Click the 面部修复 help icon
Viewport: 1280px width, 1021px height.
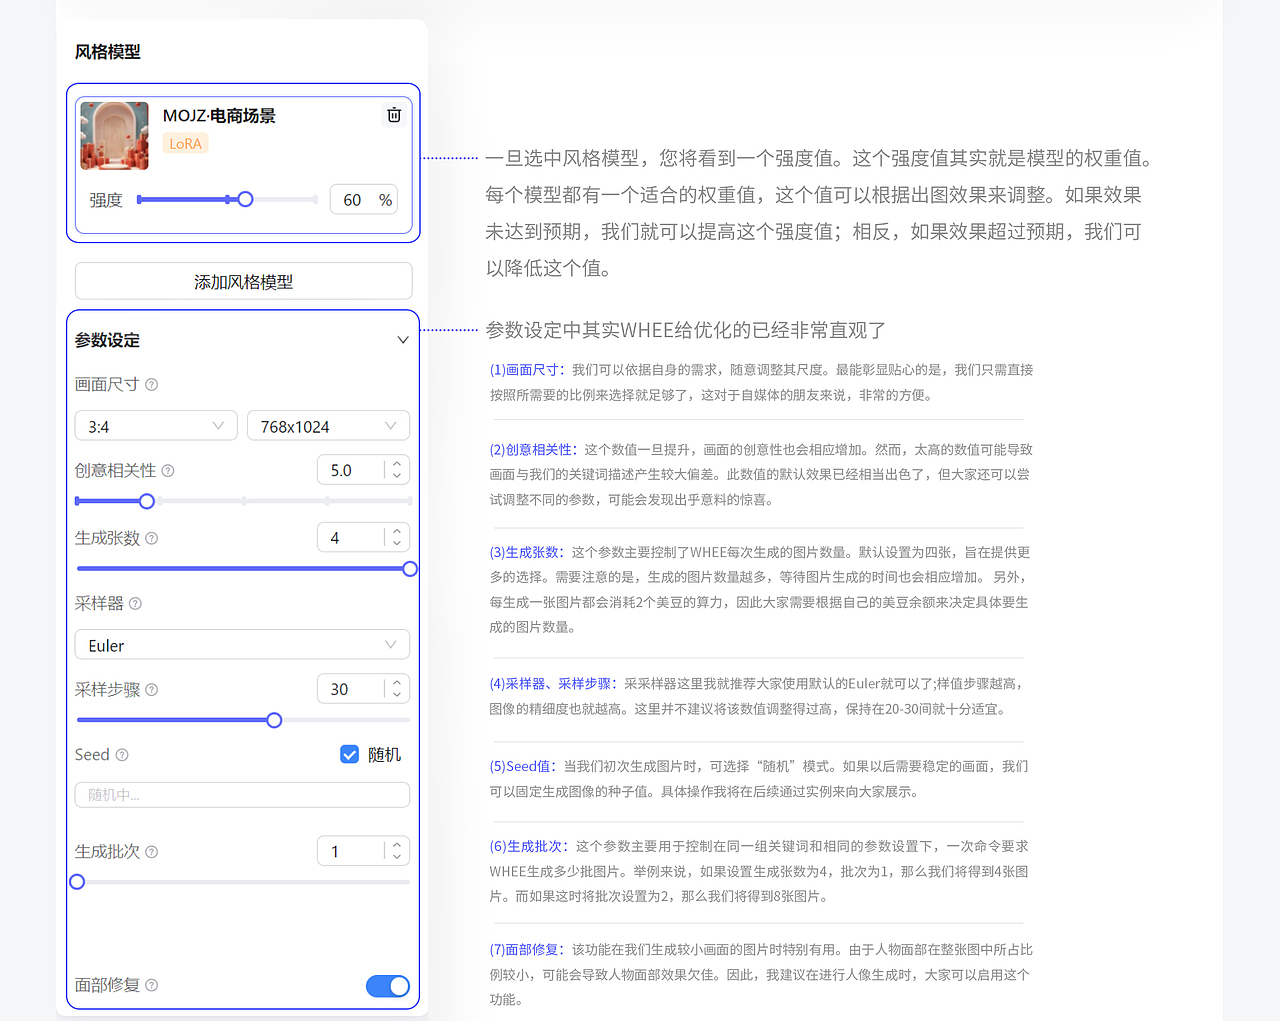pyautogui.click(x=151, y=985)
